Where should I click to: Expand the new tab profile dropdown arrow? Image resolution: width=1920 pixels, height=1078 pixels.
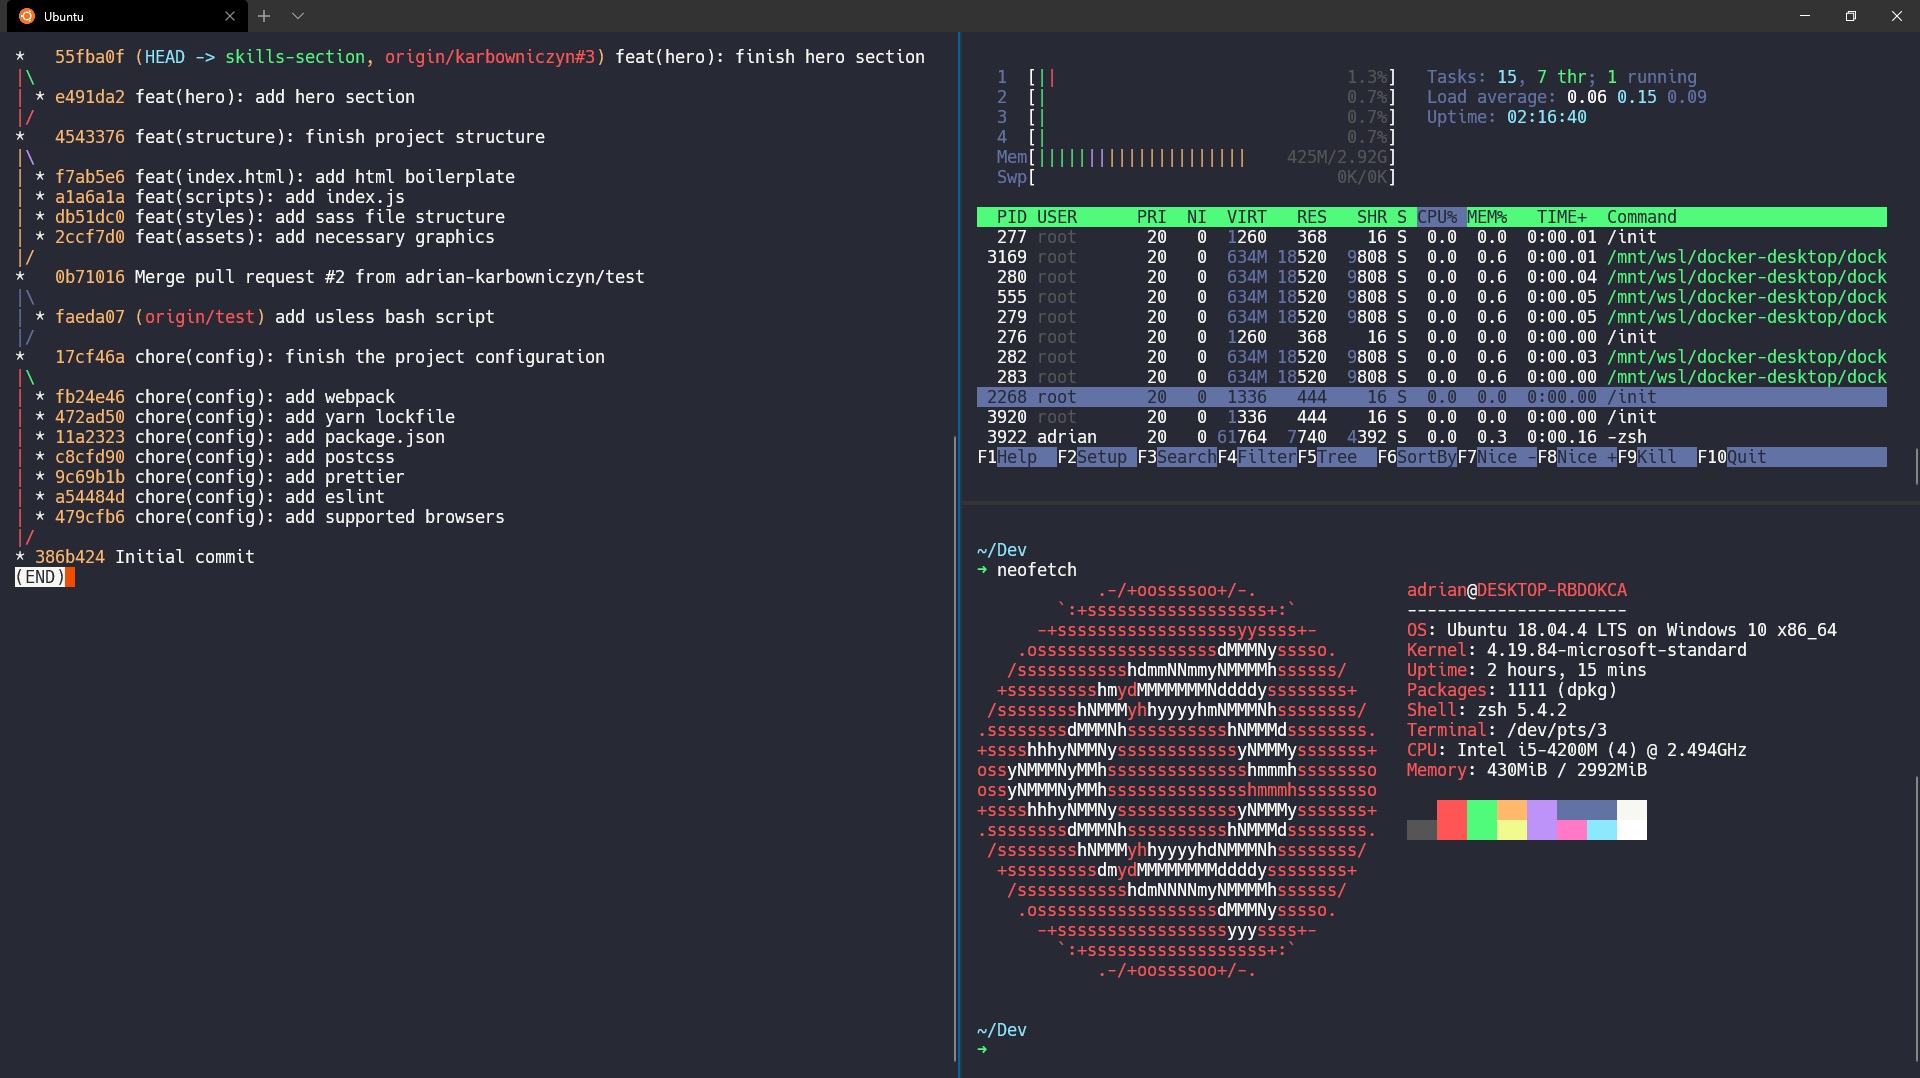298,16
